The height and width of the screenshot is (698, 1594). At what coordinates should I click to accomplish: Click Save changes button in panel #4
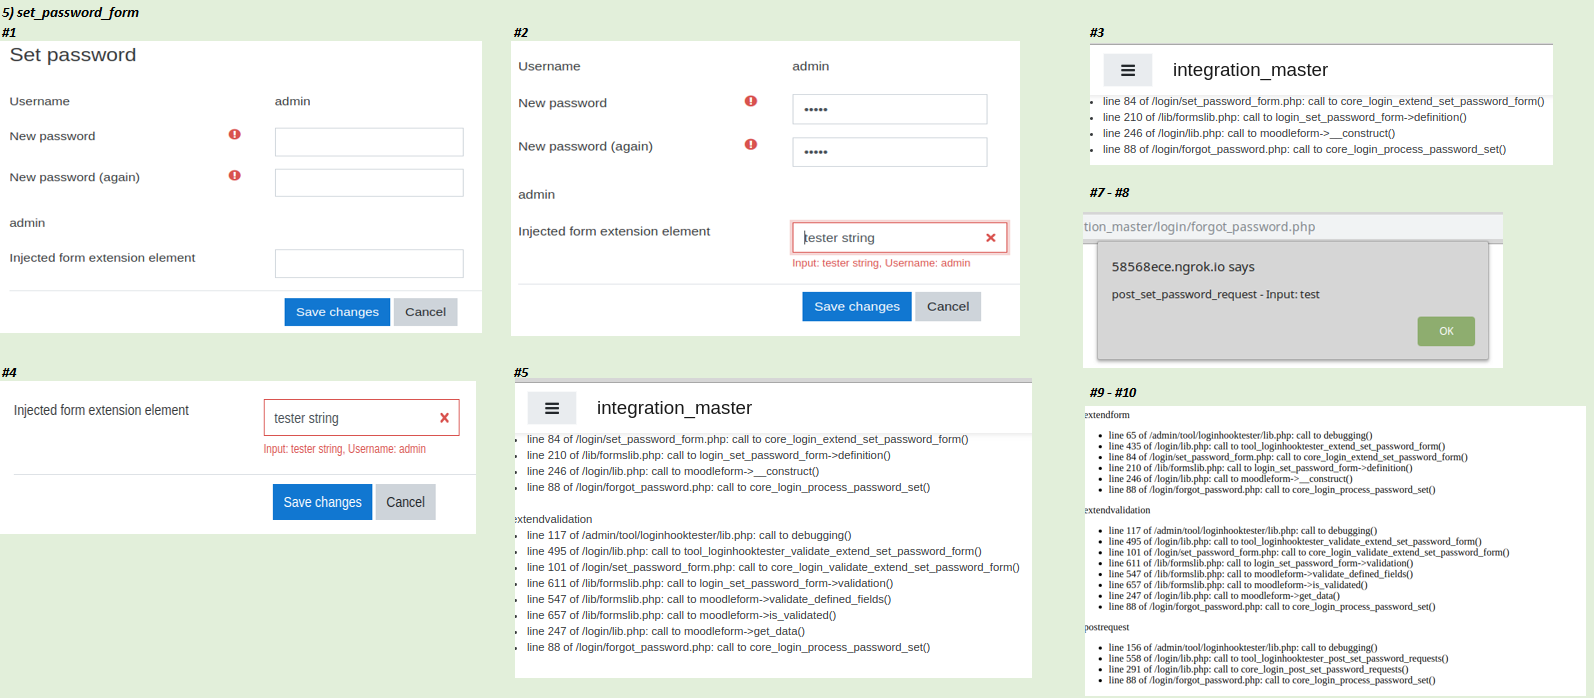pos(322,502)
